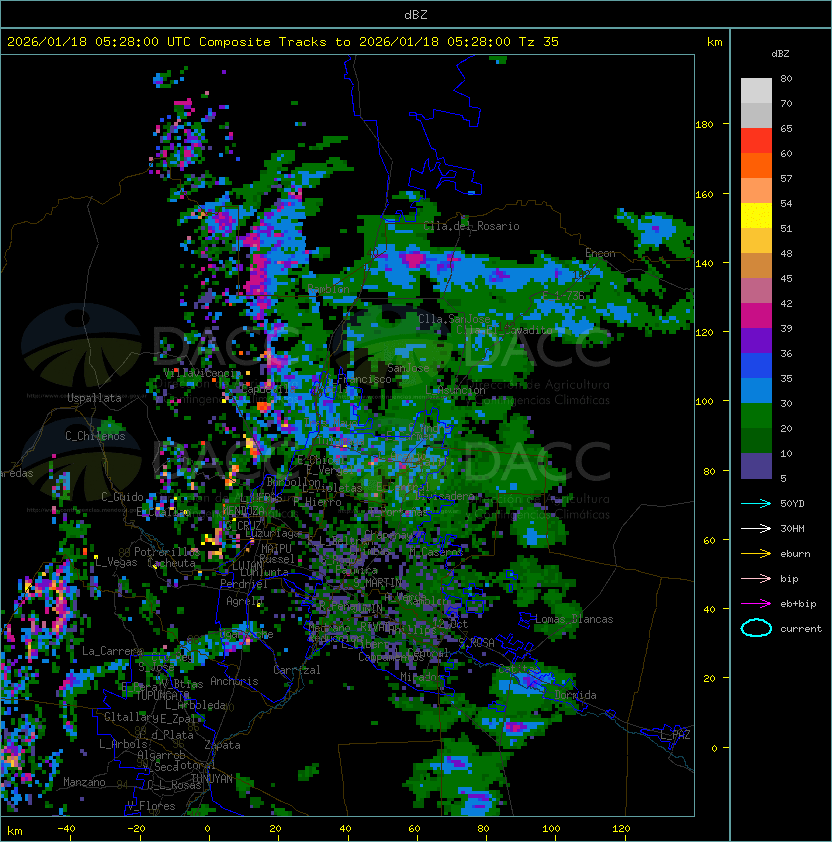832x842 pixels.
Task: Click the x-axis tick label '-40'
Action: coord(67,829)
